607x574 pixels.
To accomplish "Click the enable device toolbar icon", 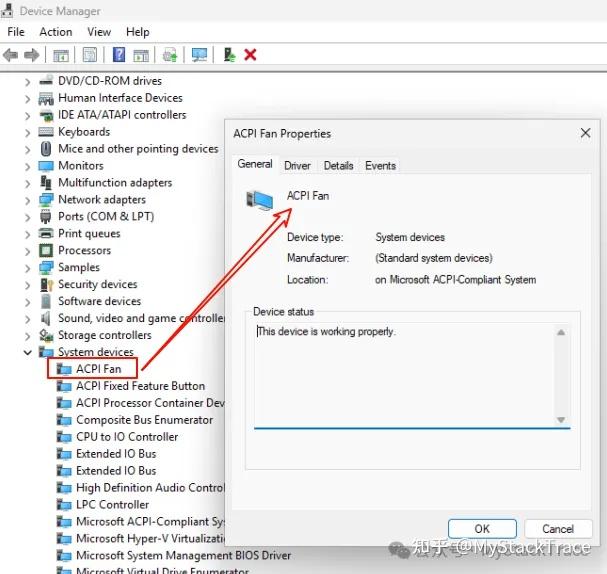I will click(230, 55).
